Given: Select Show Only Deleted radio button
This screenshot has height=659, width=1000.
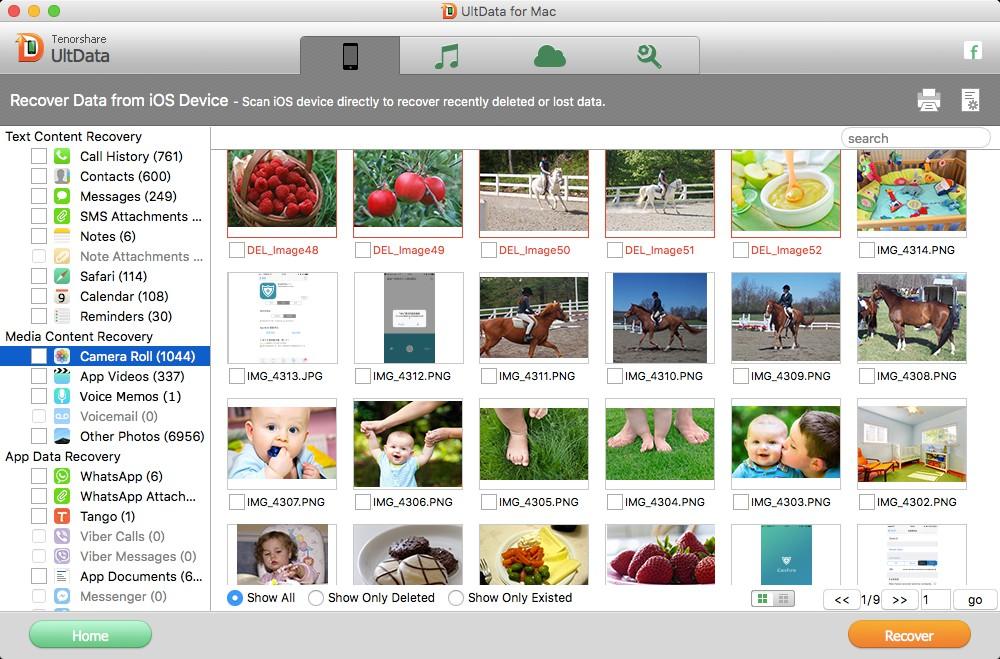Looking at the screenshot, I should 316,598.
